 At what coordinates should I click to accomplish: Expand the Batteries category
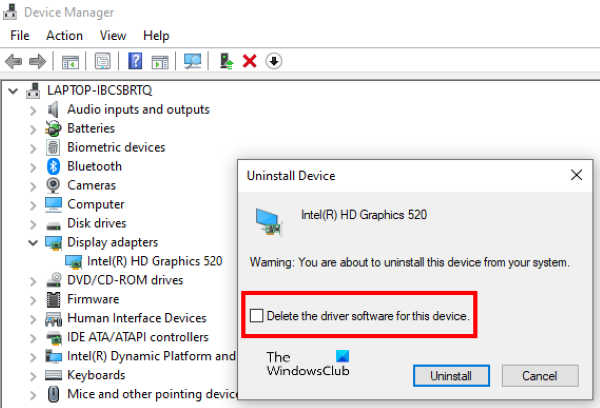(x=33, y=128)
